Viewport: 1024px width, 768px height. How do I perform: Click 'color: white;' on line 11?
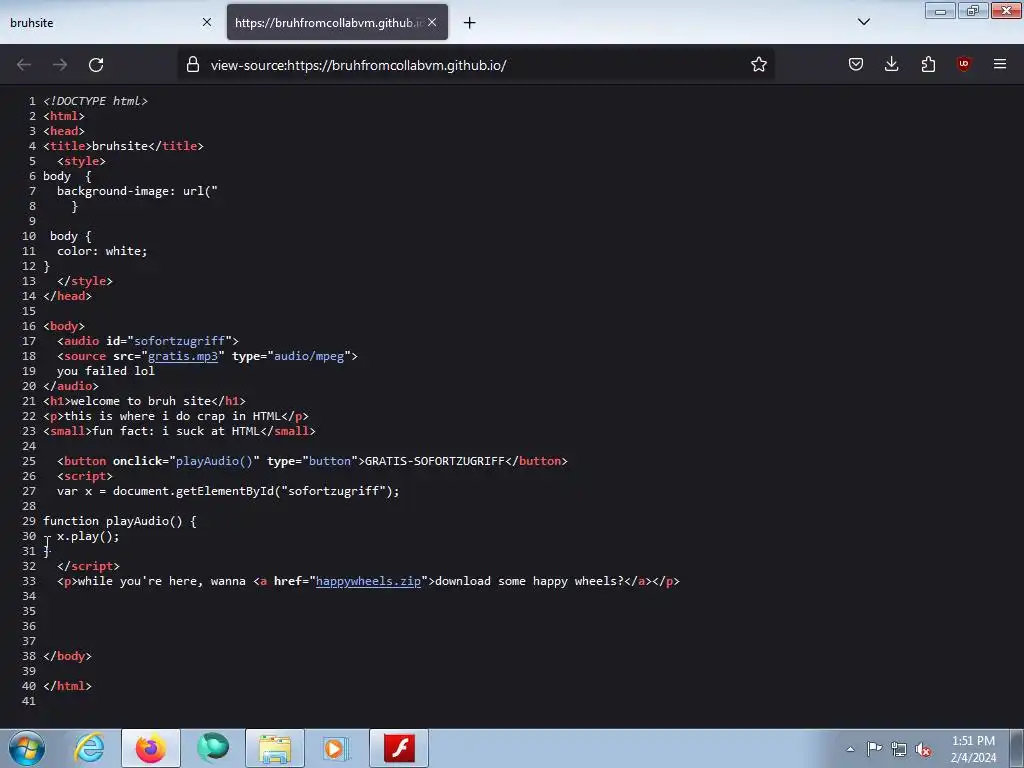[x=102, y=251]
